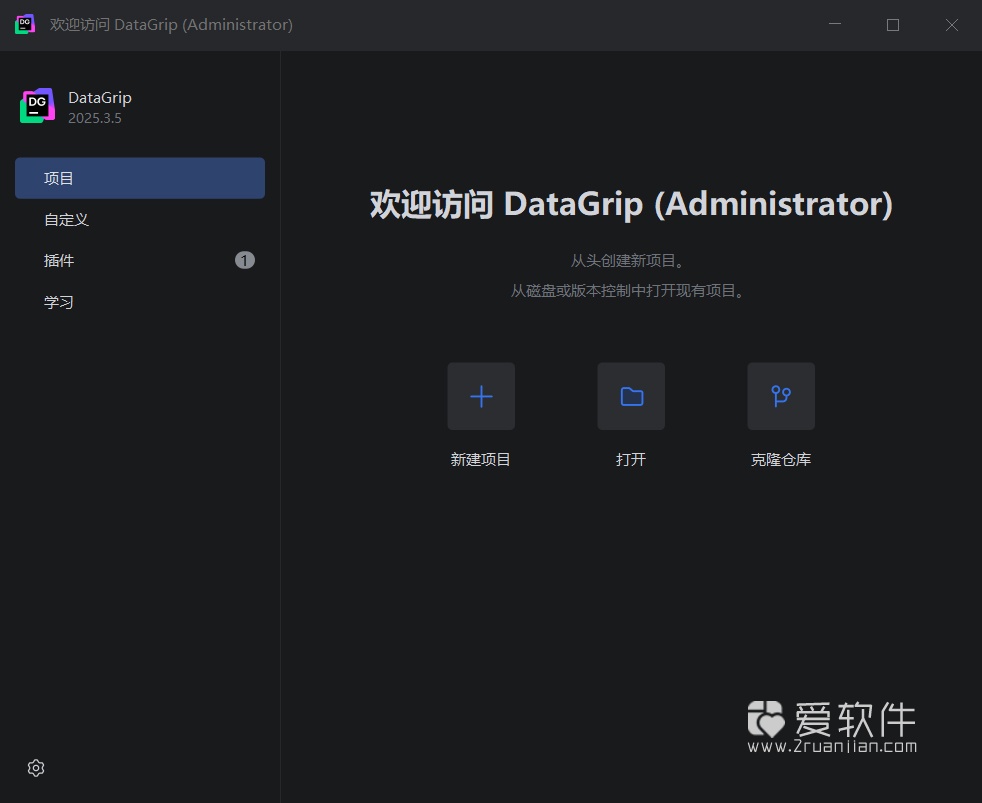Click the Open folder icon
Viewport: 982px width, 803px height.
click(630, 396)
